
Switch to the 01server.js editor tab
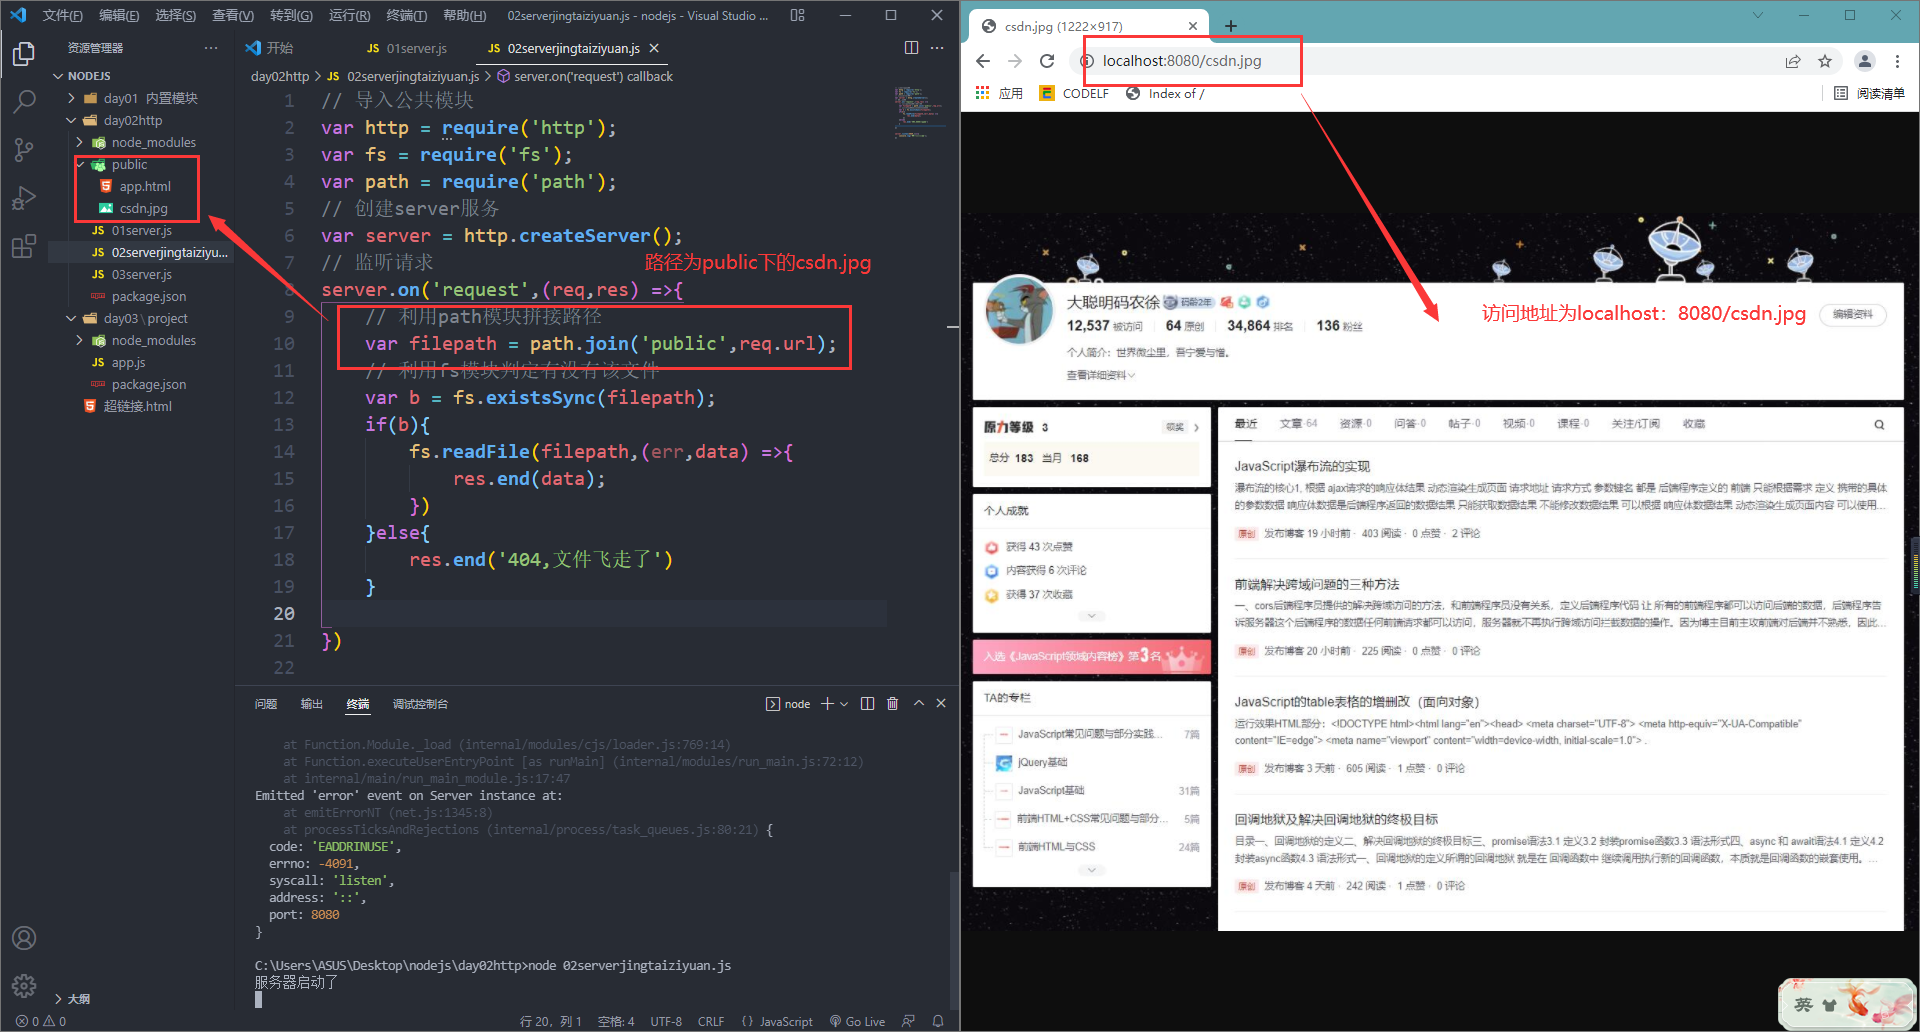pyautogui.click(x=406, y=48)
